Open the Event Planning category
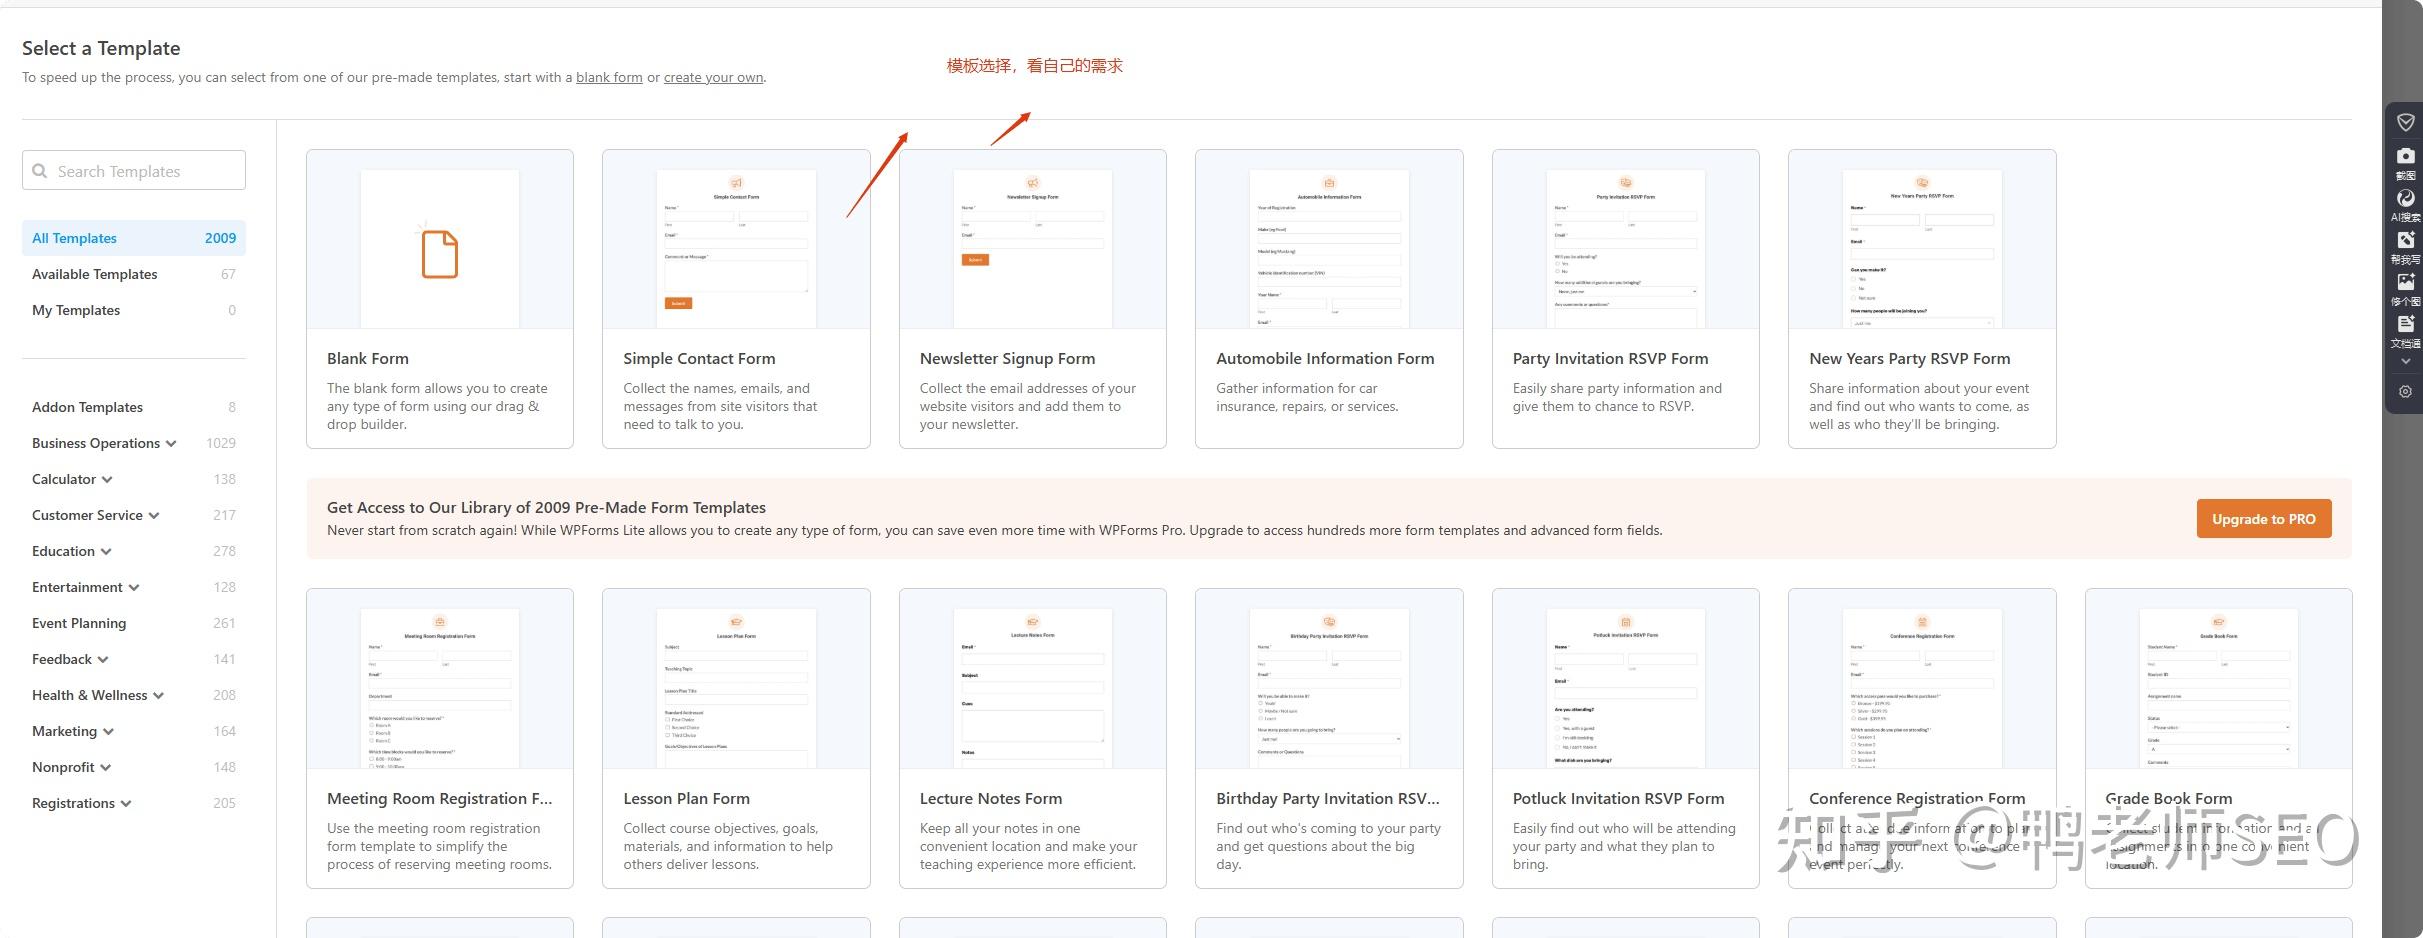2423x938 pixels. [134, 623]
